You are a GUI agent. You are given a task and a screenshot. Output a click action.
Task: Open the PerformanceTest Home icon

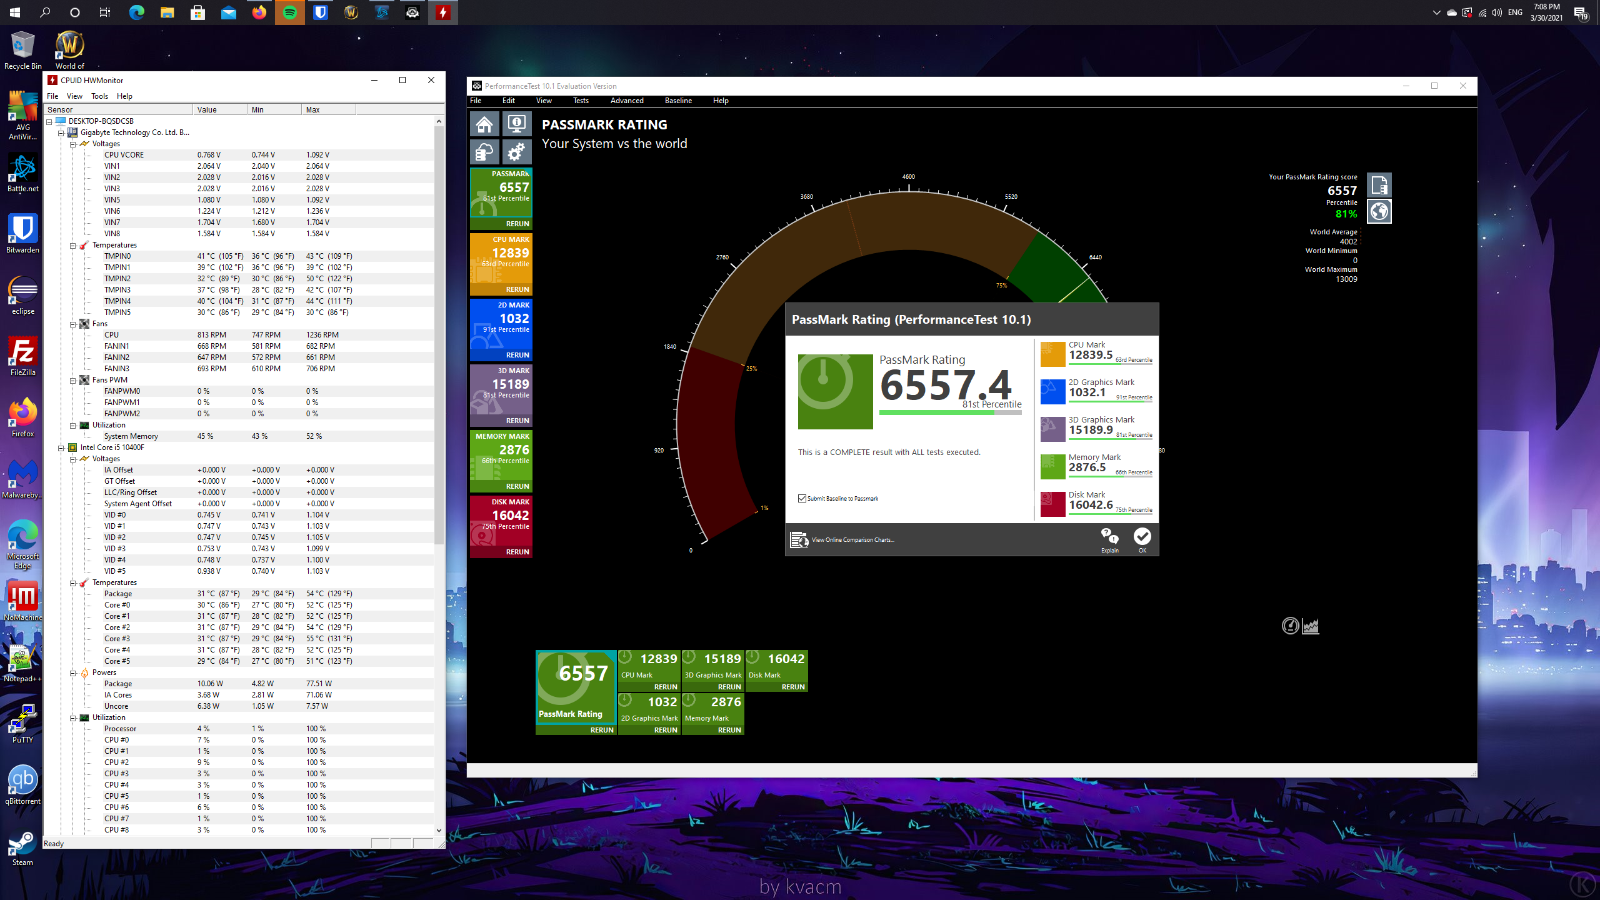pos(484,124)
